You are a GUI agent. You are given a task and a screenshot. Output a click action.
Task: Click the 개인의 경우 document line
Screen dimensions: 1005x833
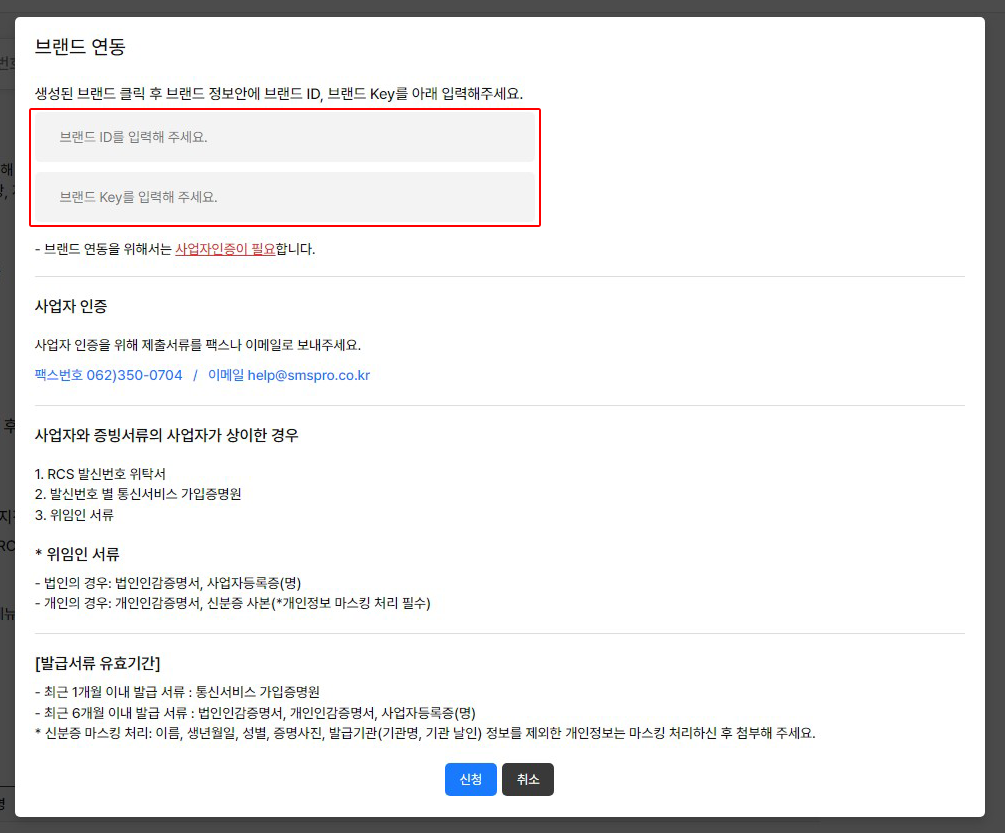click(x=232, y=603)
